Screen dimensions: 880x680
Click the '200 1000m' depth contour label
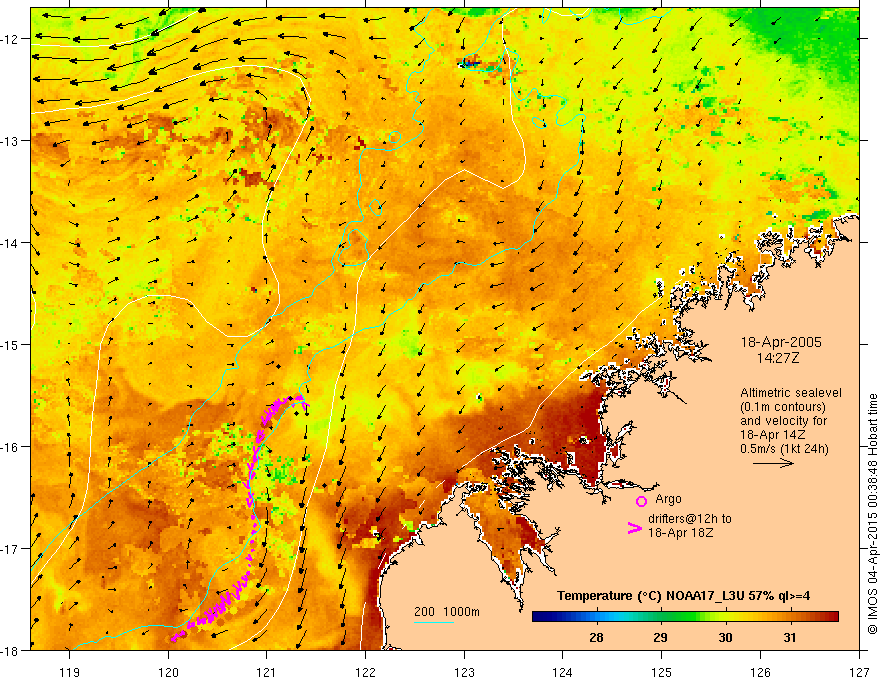[x=447, y=612]
